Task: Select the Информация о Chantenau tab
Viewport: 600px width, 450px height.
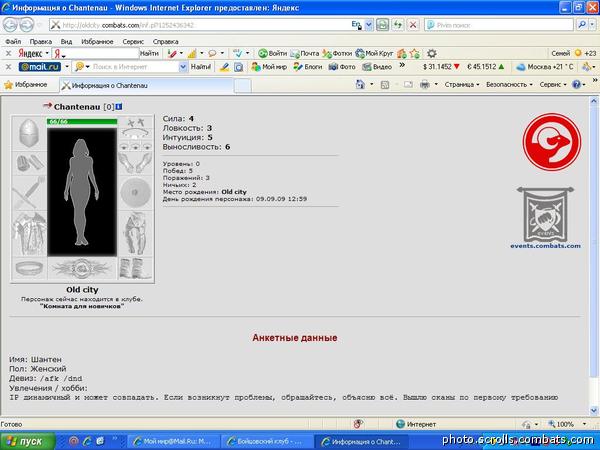Action: click(x=145, y=86)
